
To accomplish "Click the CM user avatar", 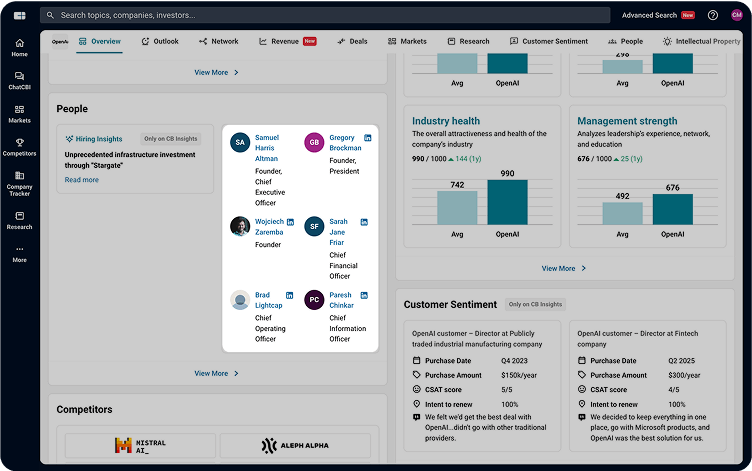I will click(x=737, y=15).
